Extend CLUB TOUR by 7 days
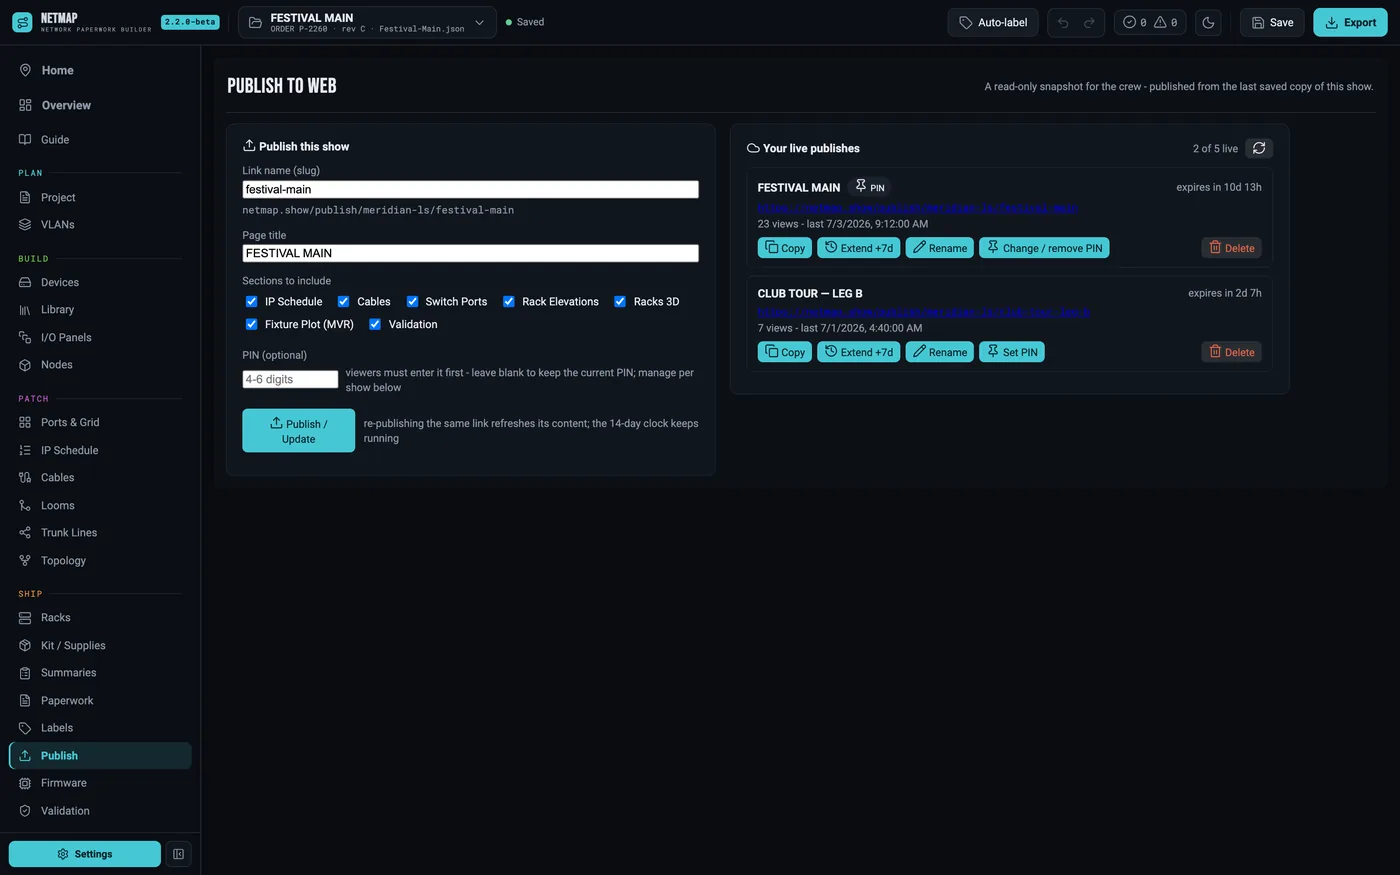The width and height of the screenshot is (1400, 875). pyautogui.click(x=858, y=352)
